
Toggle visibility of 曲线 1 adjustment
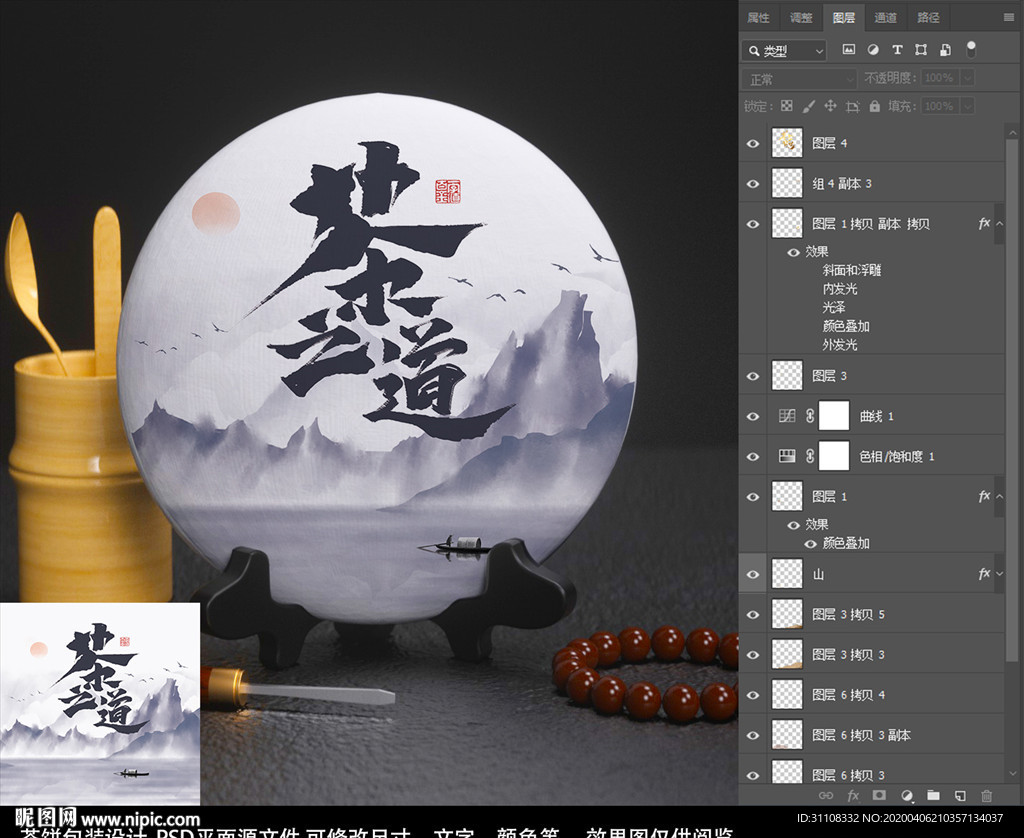click(752, 416)
